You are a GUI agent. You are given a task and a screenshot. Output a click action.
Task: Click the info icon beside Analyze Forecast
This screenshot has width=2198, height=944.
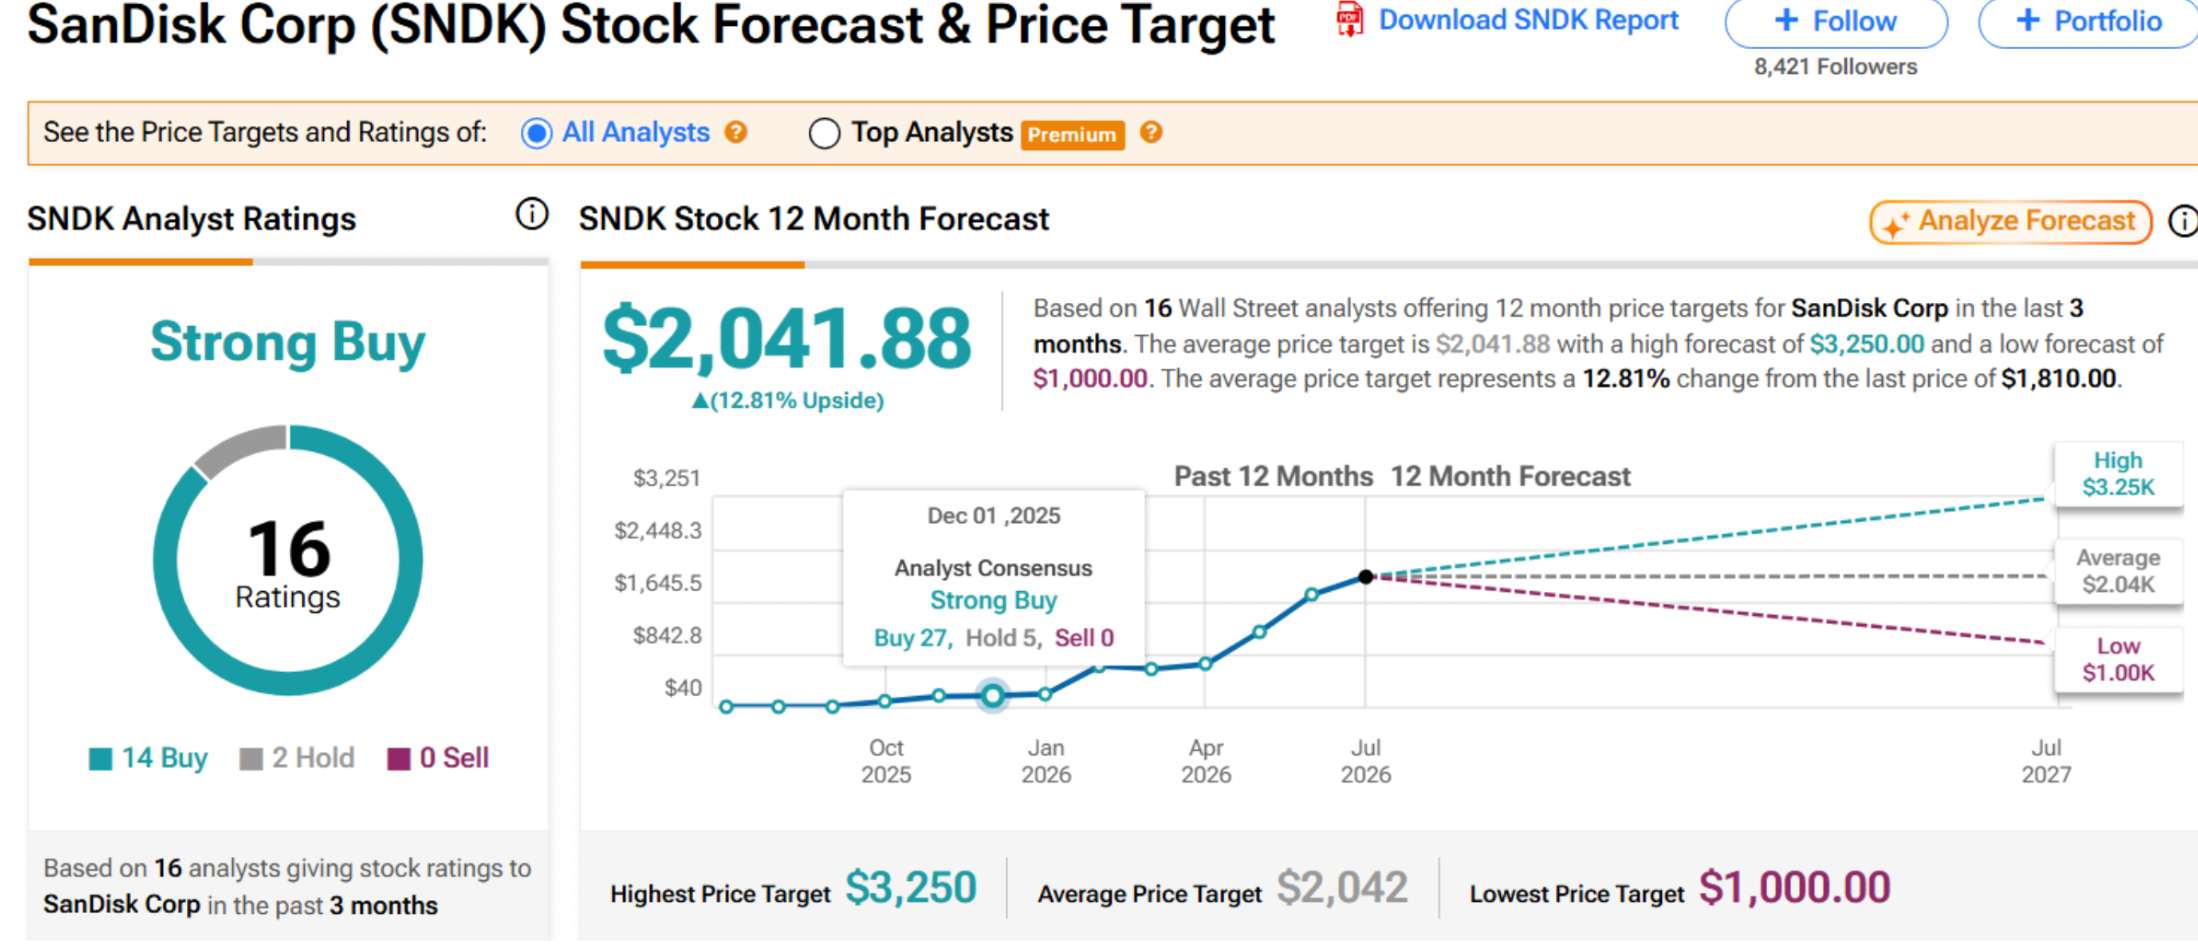[x=2183, y=221]
